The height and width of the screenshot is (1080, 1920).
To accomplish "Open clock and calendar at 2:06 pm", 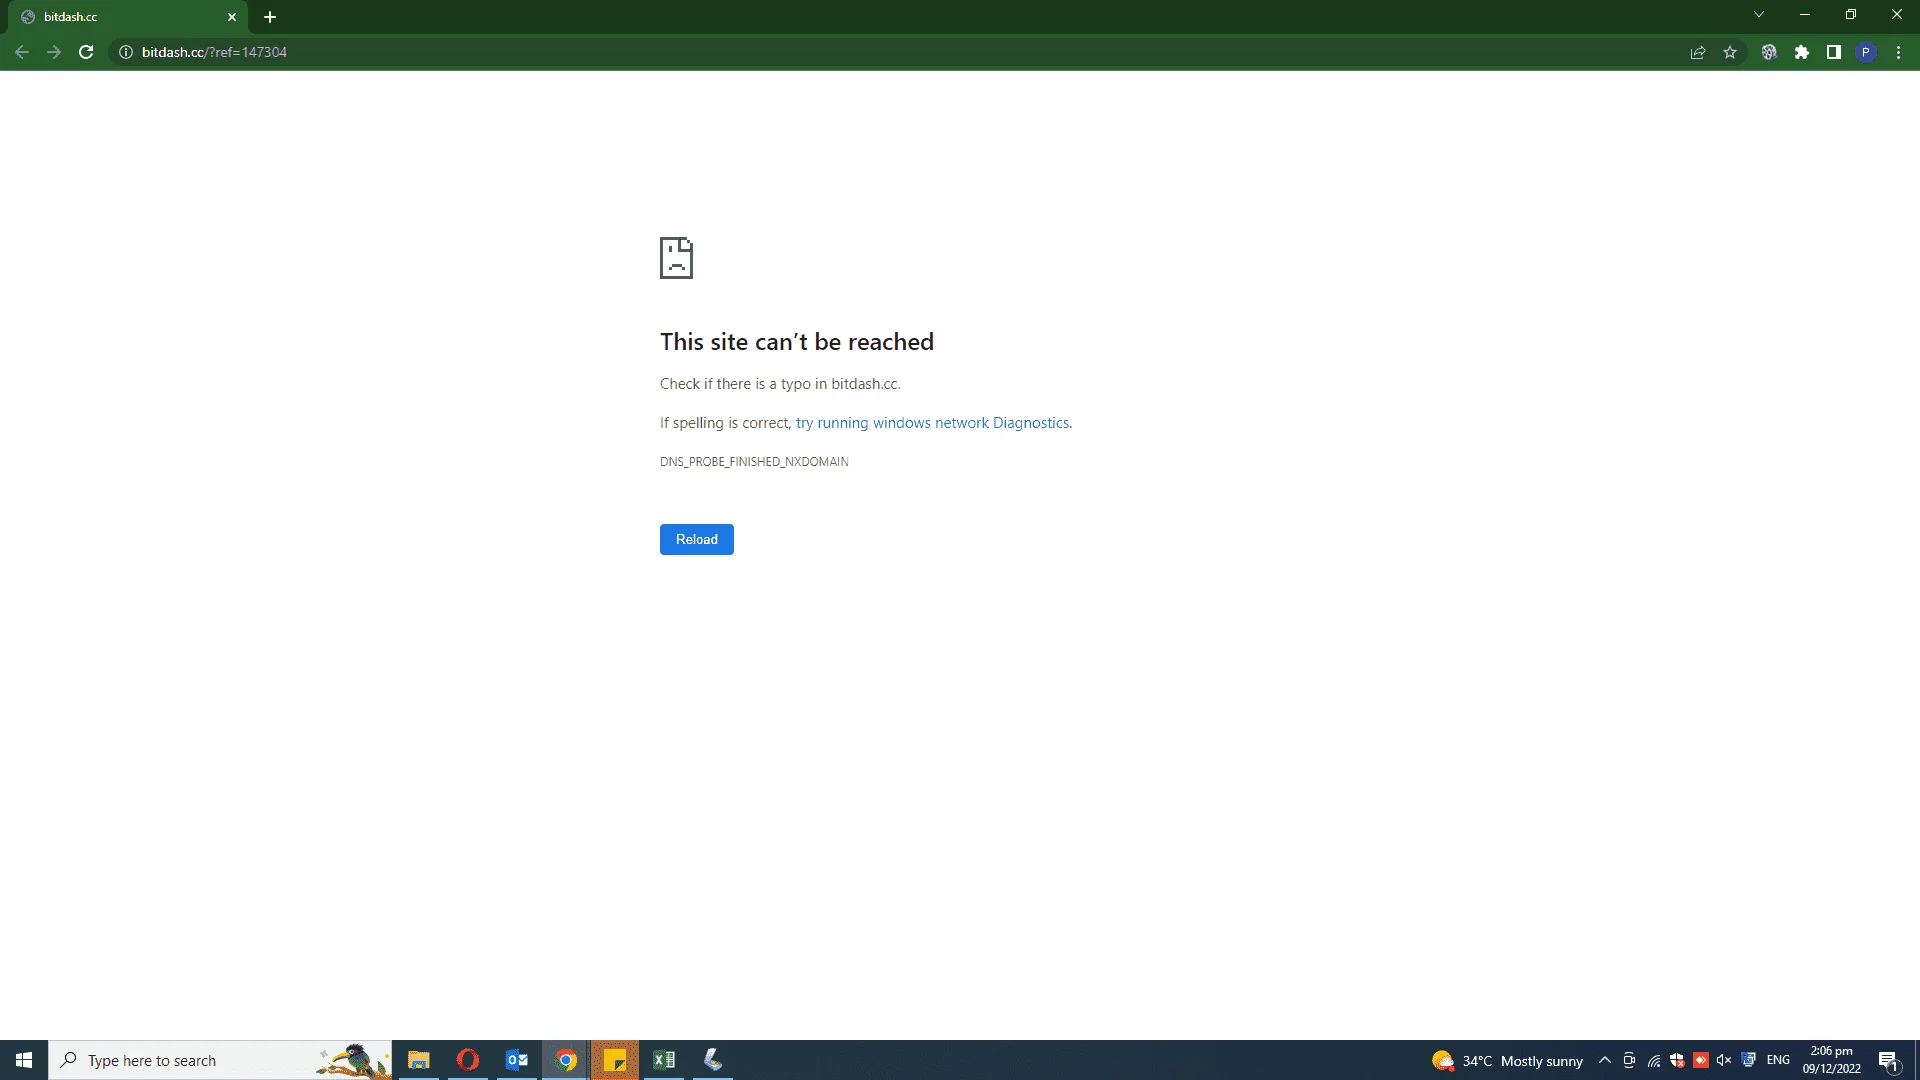I will coord(1832,1060).
